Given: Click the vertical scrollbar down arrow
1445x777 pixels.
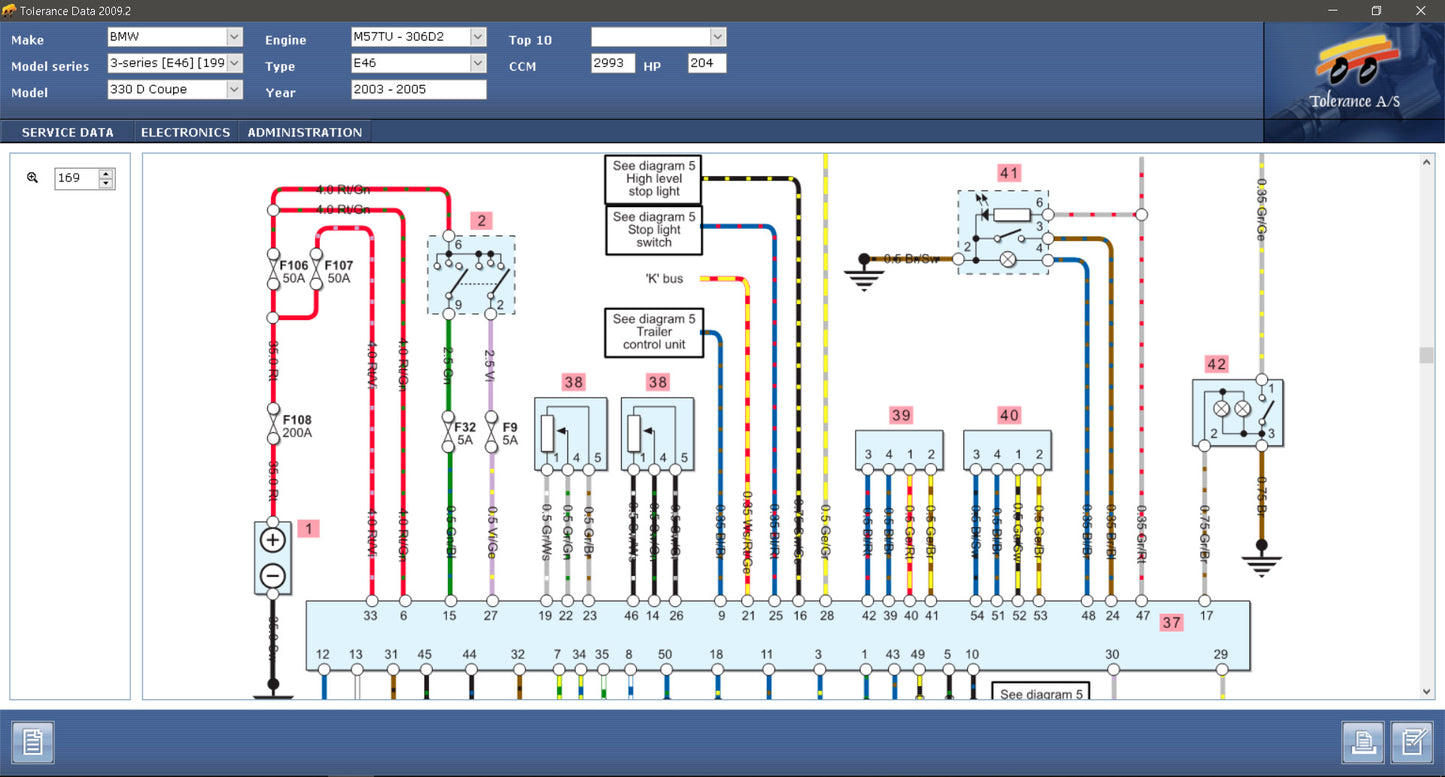Looking at the screenshot, I should coord(1427,691).
